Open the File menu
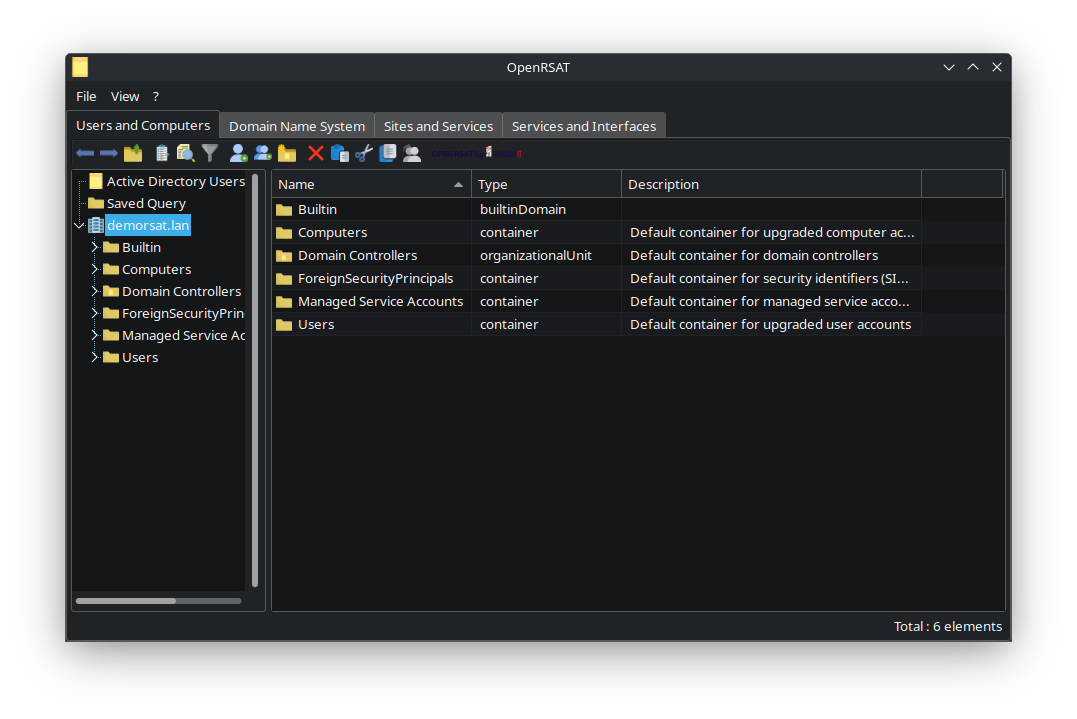This screenshot has width=1077, height=719. click(x=86, y=96)
